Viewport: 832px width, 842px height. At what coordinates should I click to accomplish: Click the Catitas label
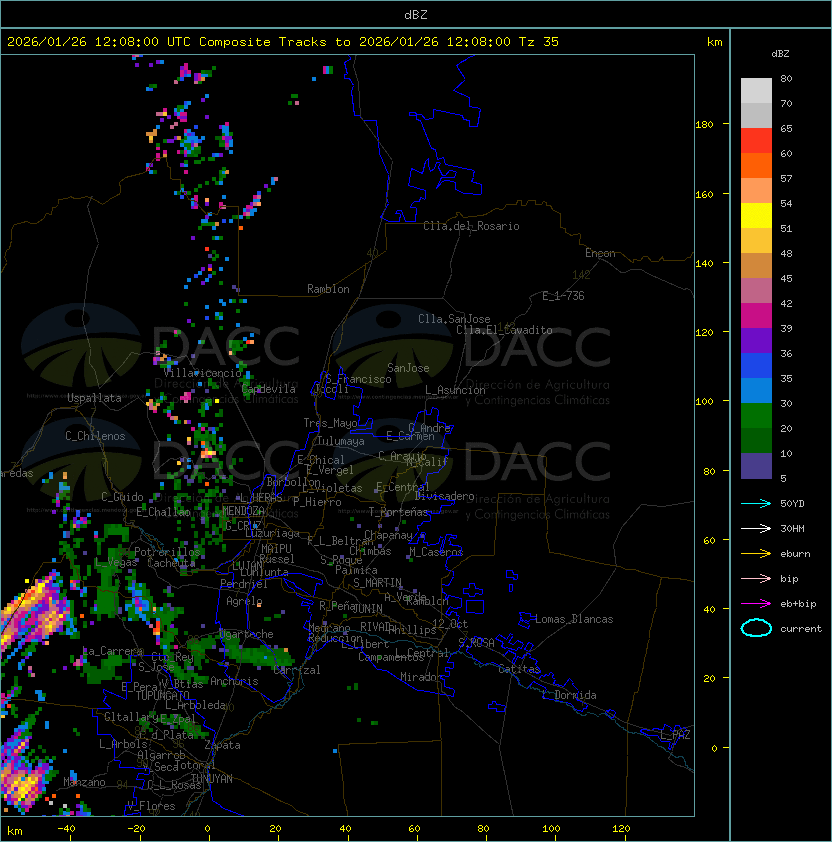click(x=519, y=669)
